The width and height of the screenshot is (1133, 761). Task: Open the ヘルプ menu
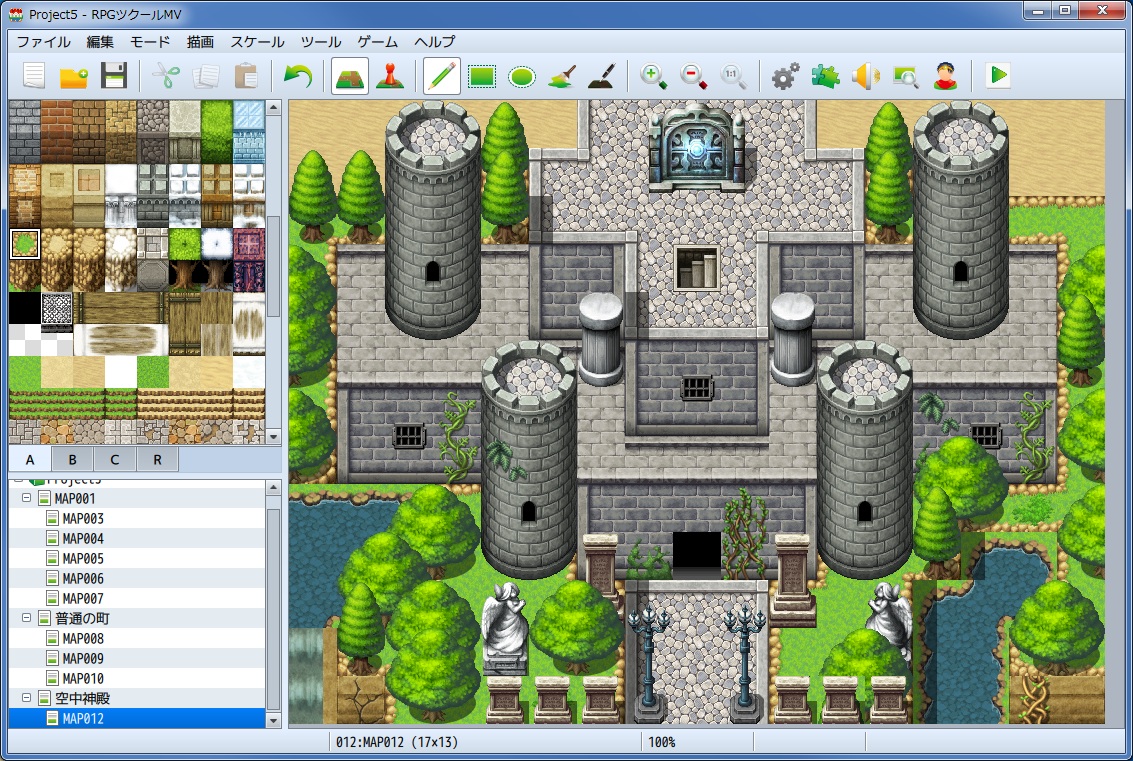pyautogui.click(x=434, y=42)
